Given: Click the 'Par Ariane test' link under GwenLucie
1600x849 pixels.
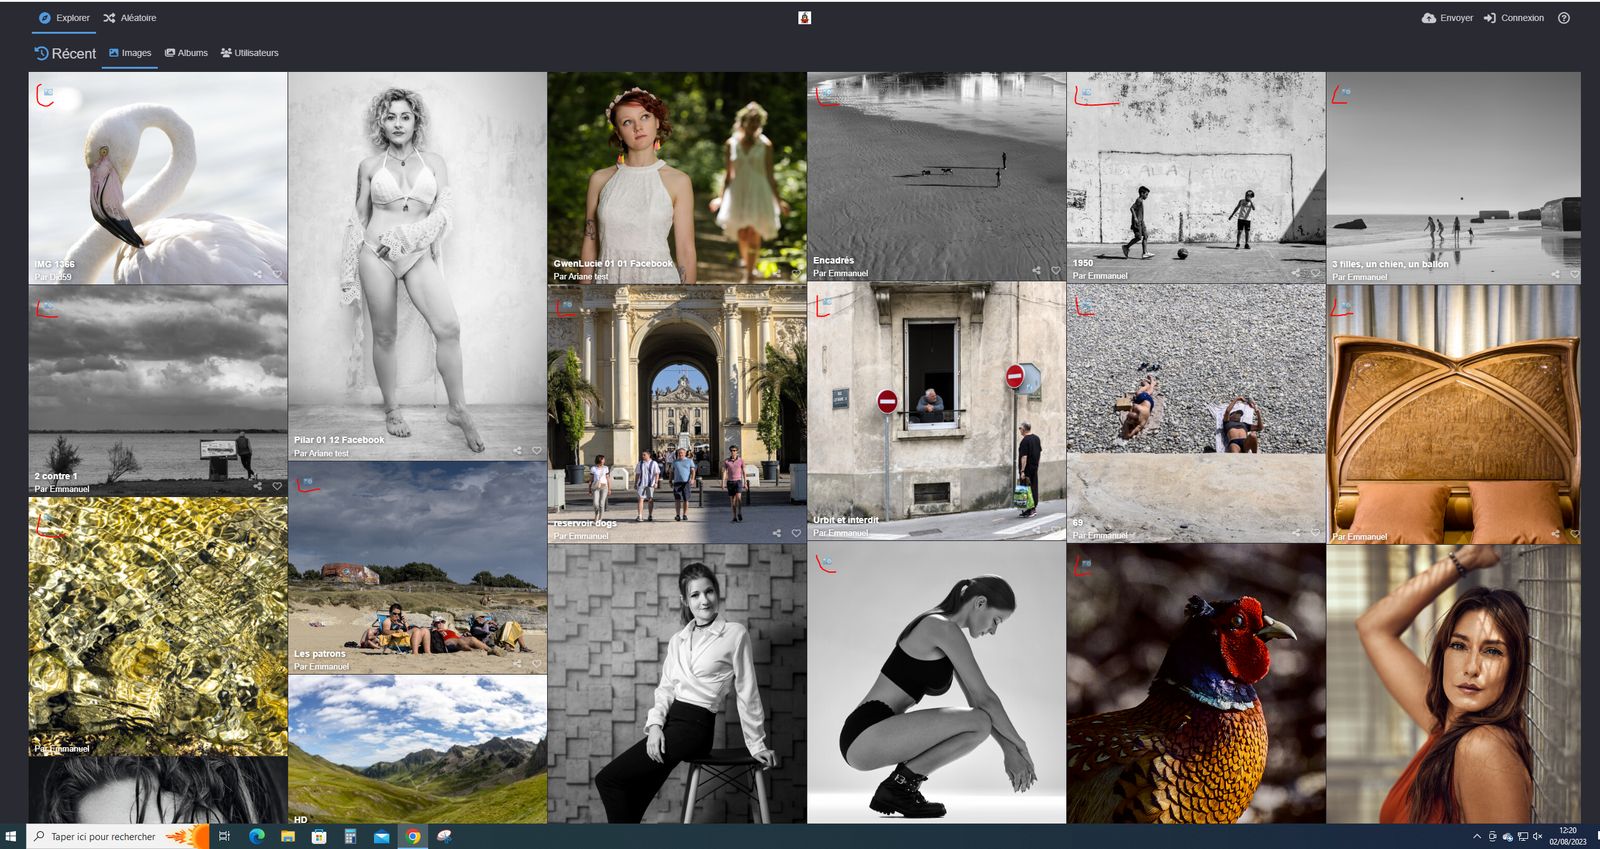Looking at the screenshot, I should point(581,277).
